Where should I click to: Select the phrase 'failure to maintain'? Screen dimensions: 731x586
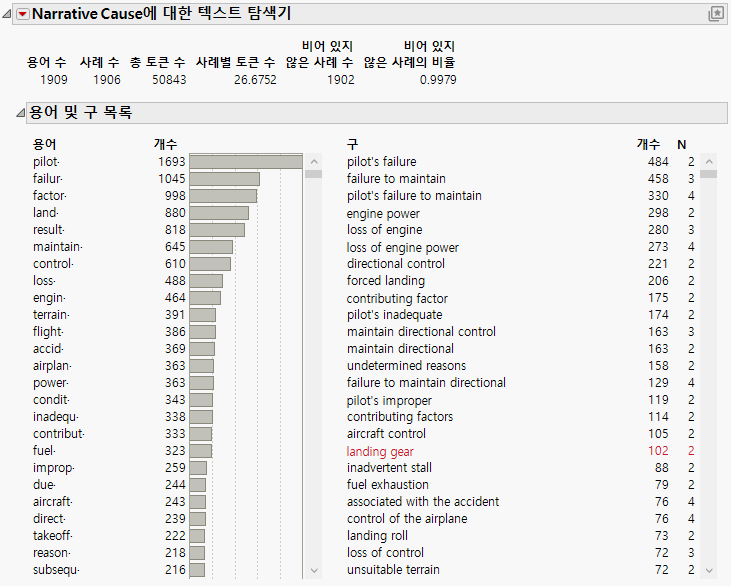(396, 179)
